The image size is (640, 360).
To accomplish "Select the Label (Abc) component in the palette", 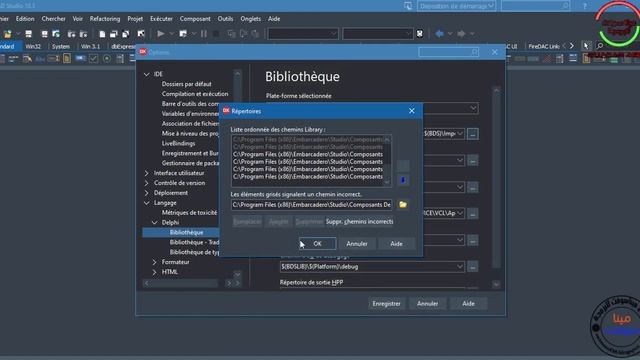I will pyautogui.click(x=40, y=59).
